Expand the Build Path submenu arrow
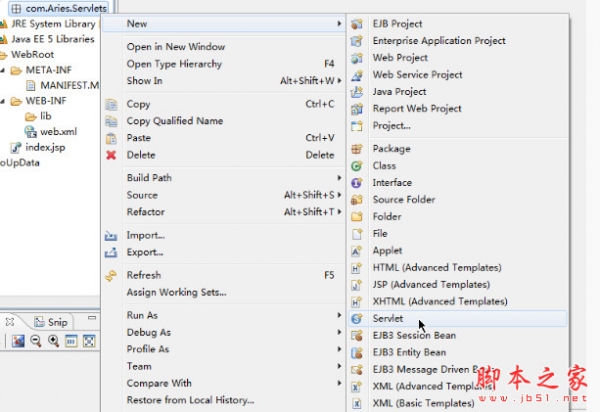The image size is (600, 412). pos(339,178)
